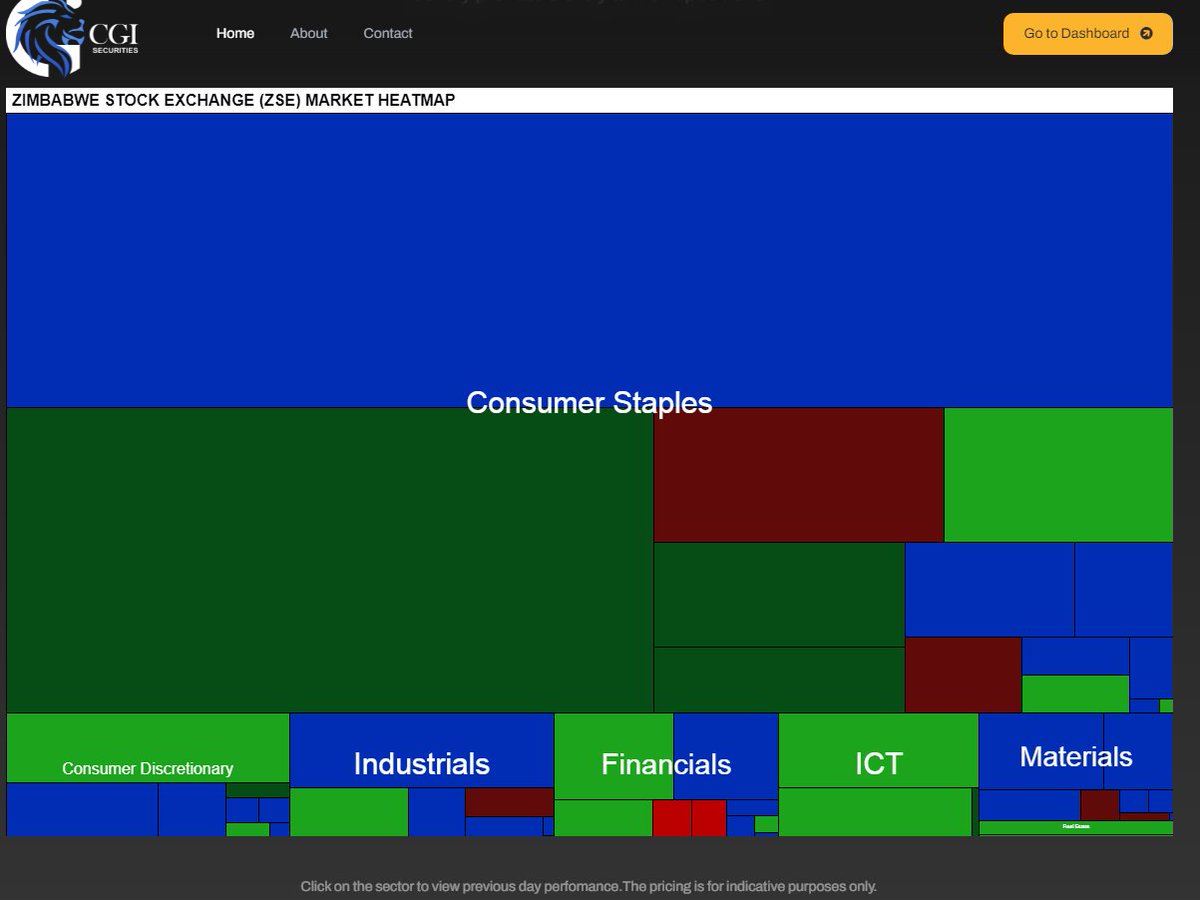Click the dark red tile beside Consumer Staples

(797, 473)
